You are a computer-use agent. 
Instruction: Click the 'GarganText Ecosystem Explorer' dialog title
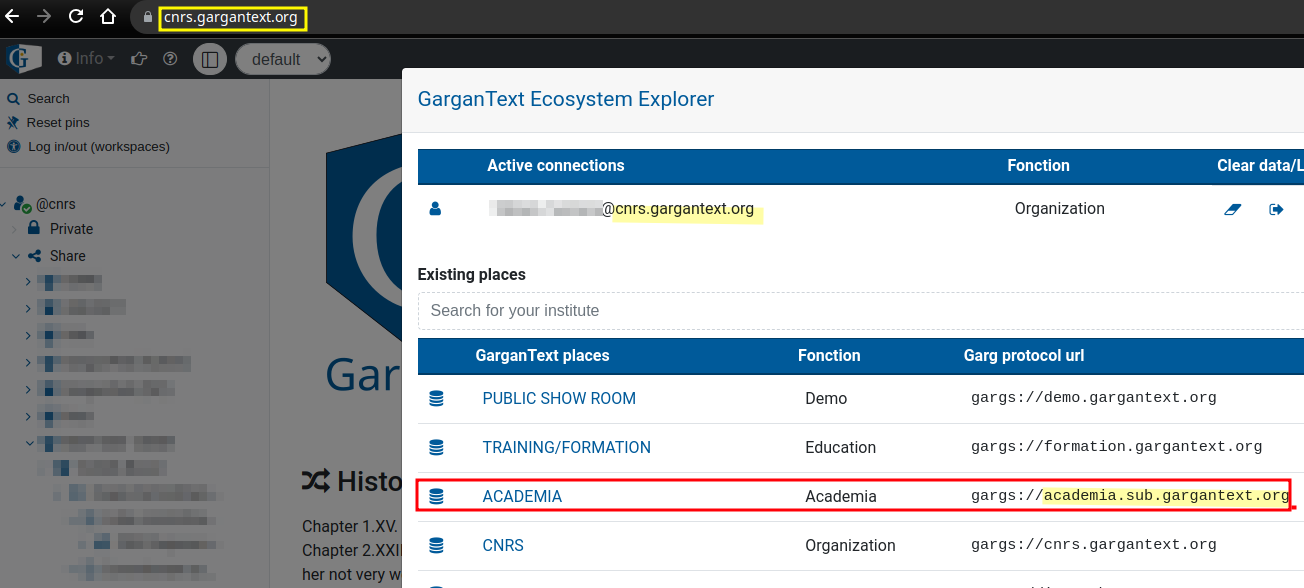[x=566, y=99]
